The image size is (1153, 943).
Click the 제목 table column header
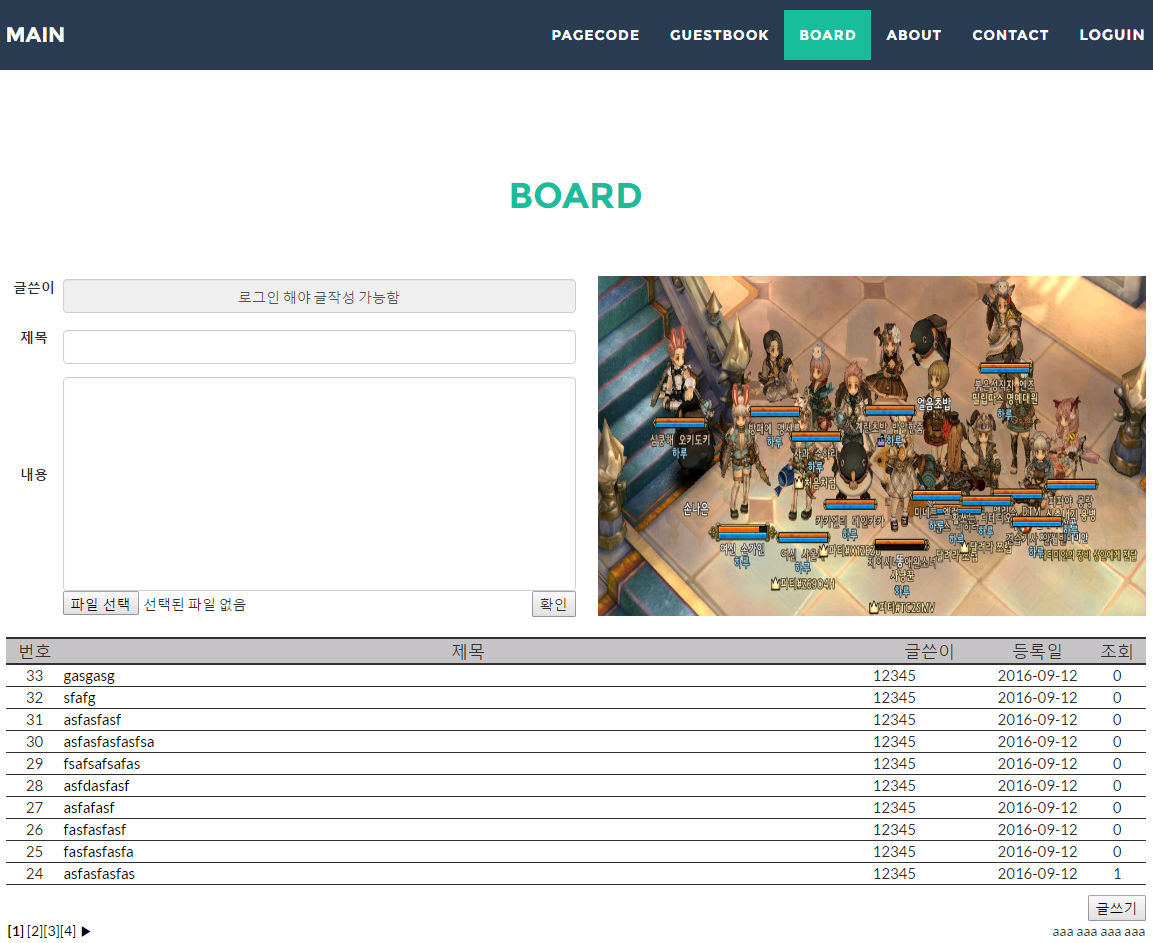[x=468, y=652]
